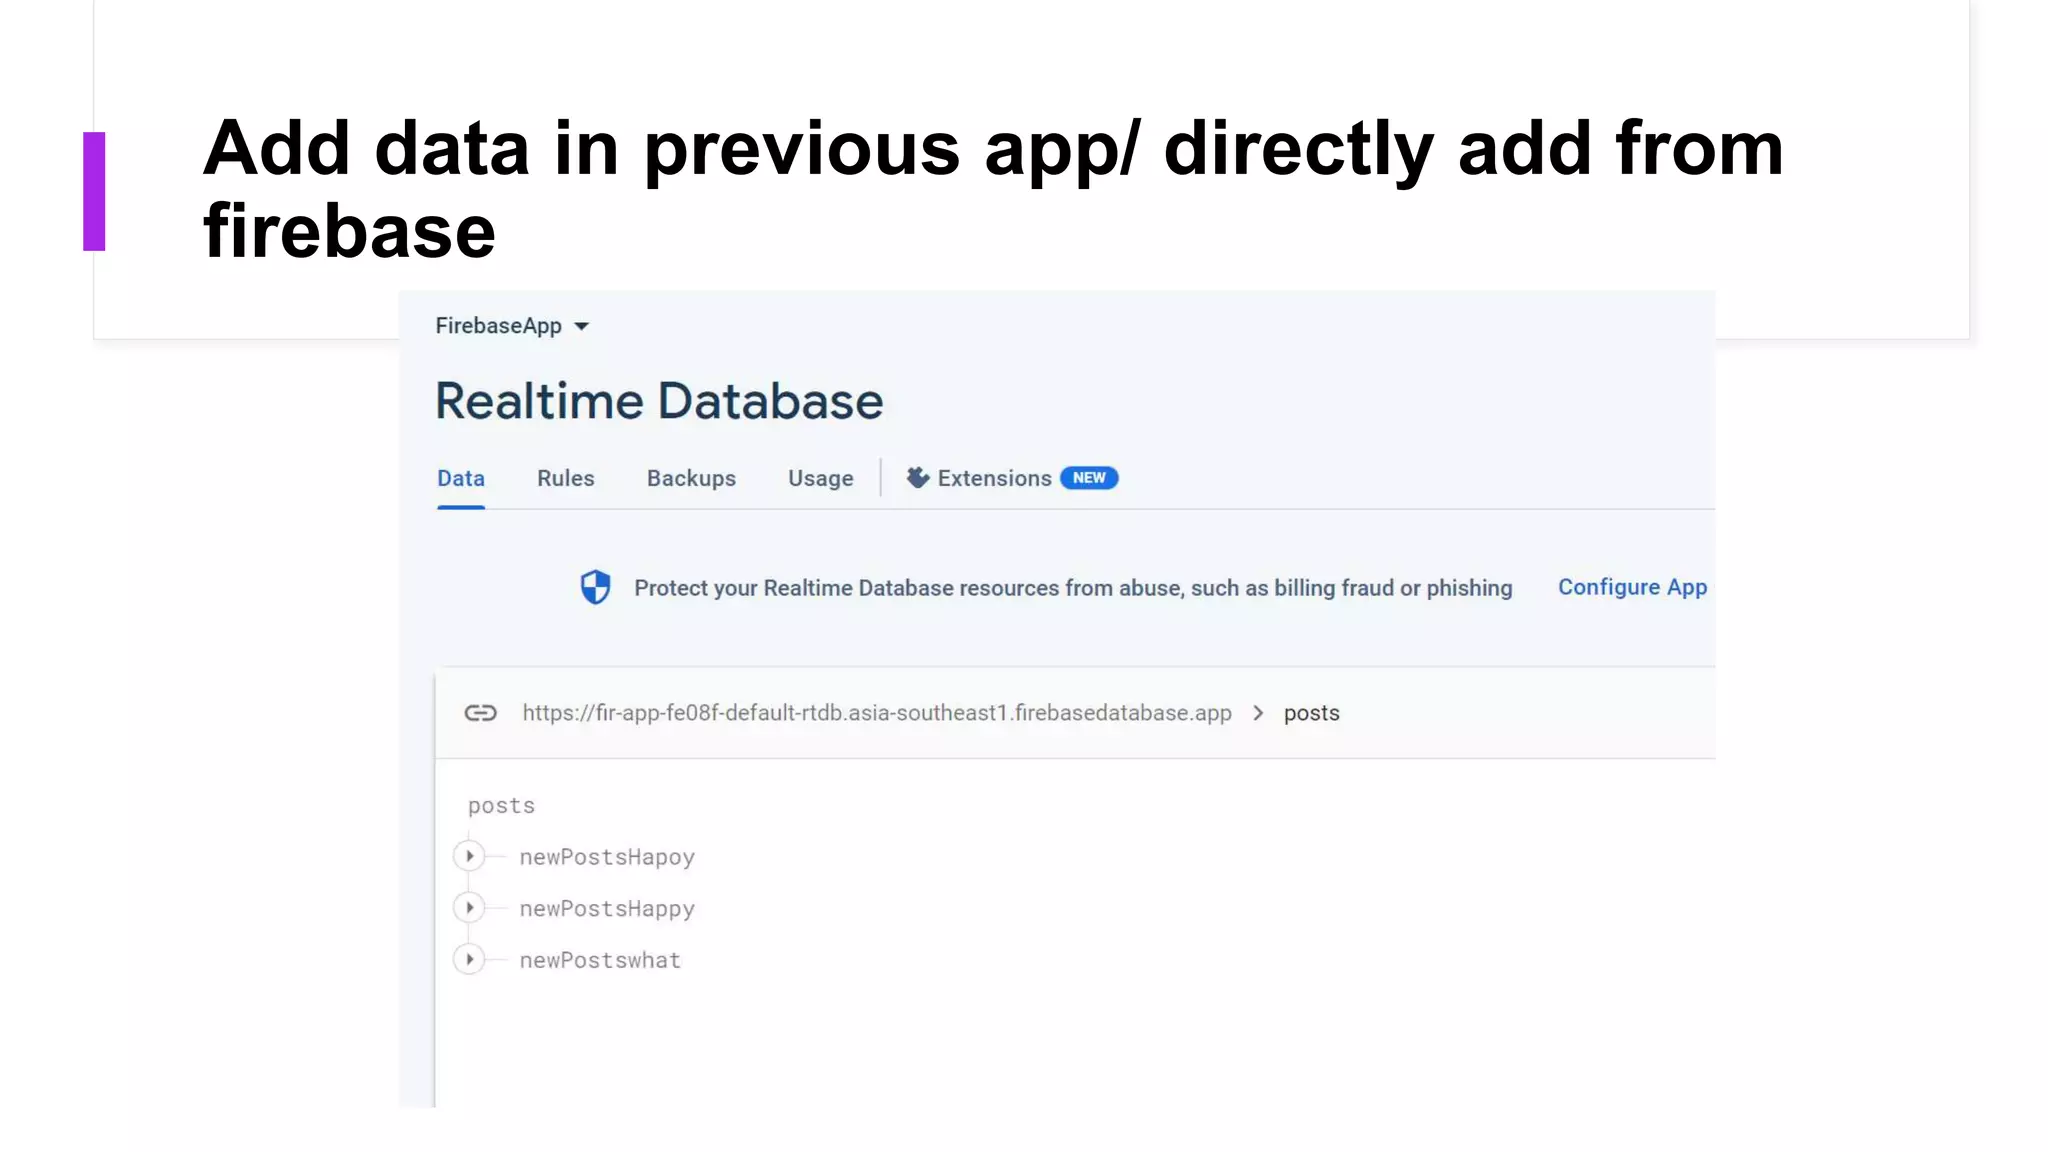Click the slide title text
Viewport: 2048px width, 1152px height.
pyautogui.click(x=993, y=189)
